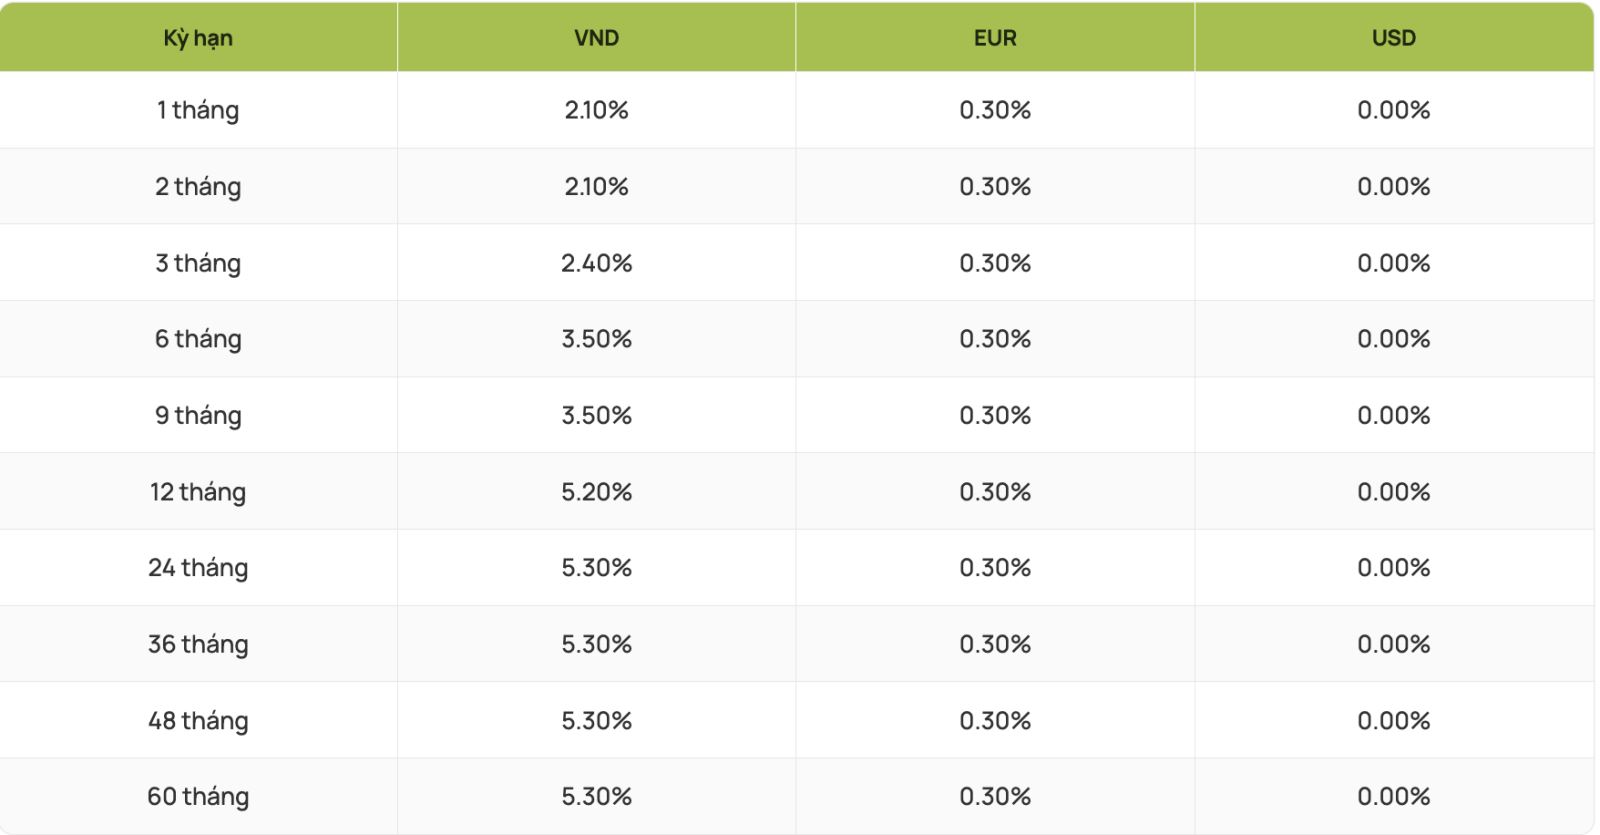Select the 1 tháng term cell

[x=198, y=110]
